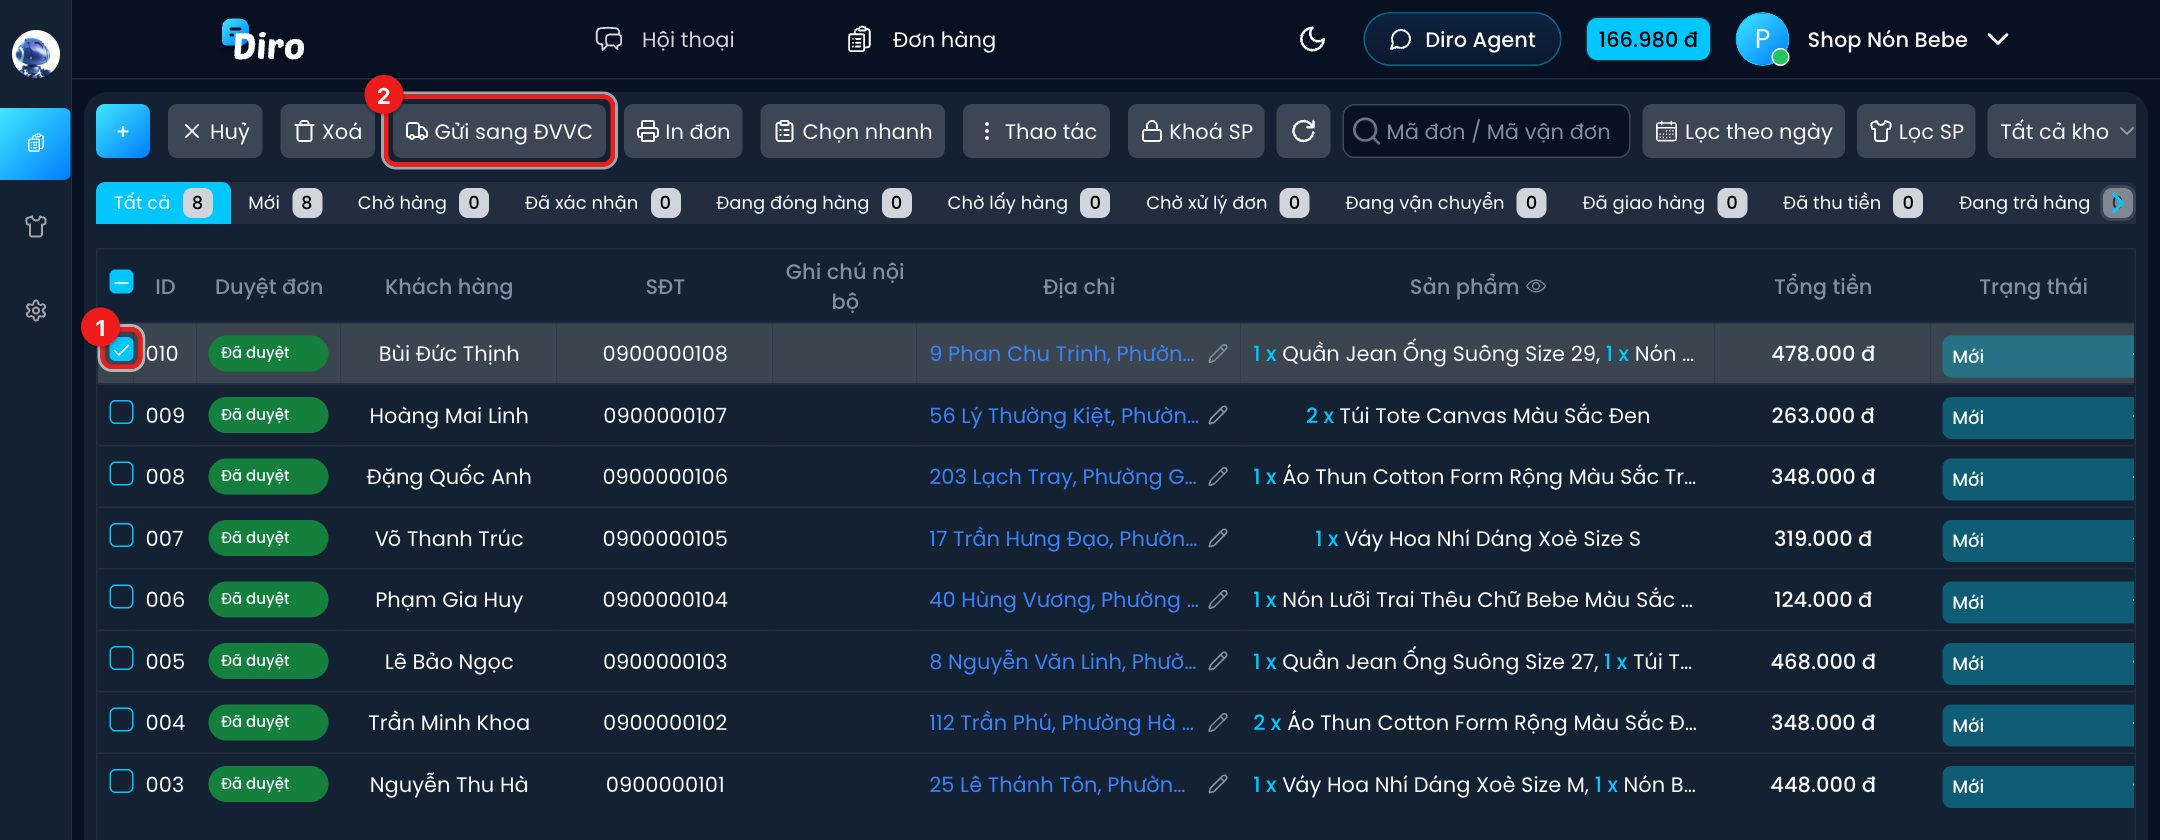The height and width of the screenshot is (840, 2160).
Task: Edit address pencil for Đặng Quốc Anh
Action: (x=1218, y=477)
